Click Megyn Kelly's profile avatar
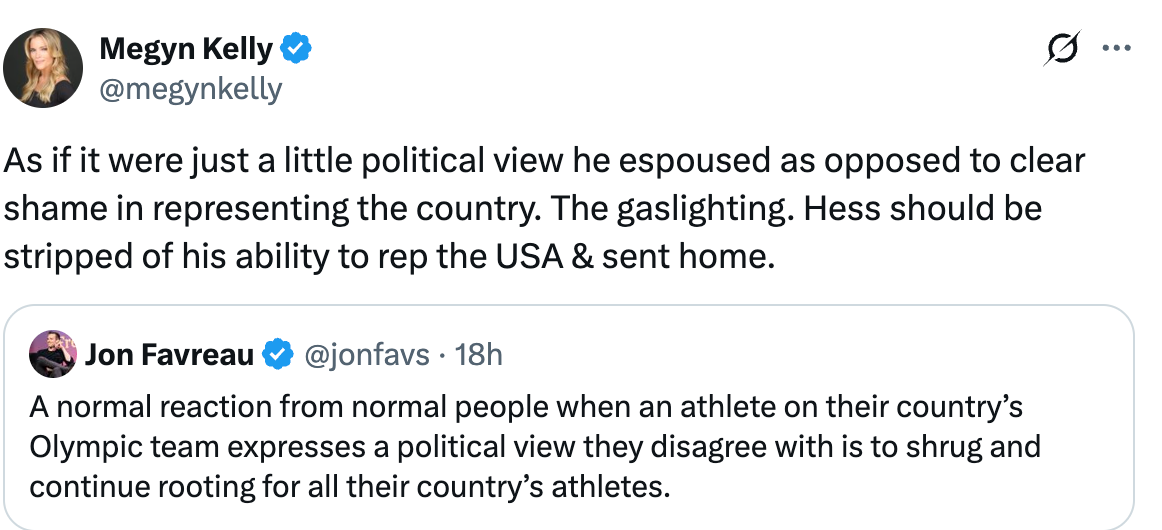 click(x=44, y=68)
